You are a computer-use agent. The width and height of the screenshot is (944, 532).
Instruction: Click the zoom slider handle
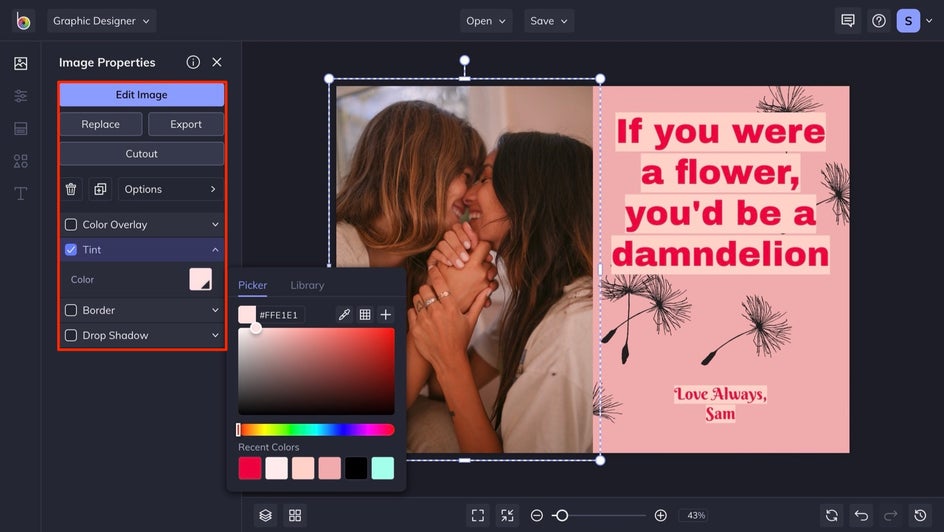pyautogui.click(x=561, y=515)
